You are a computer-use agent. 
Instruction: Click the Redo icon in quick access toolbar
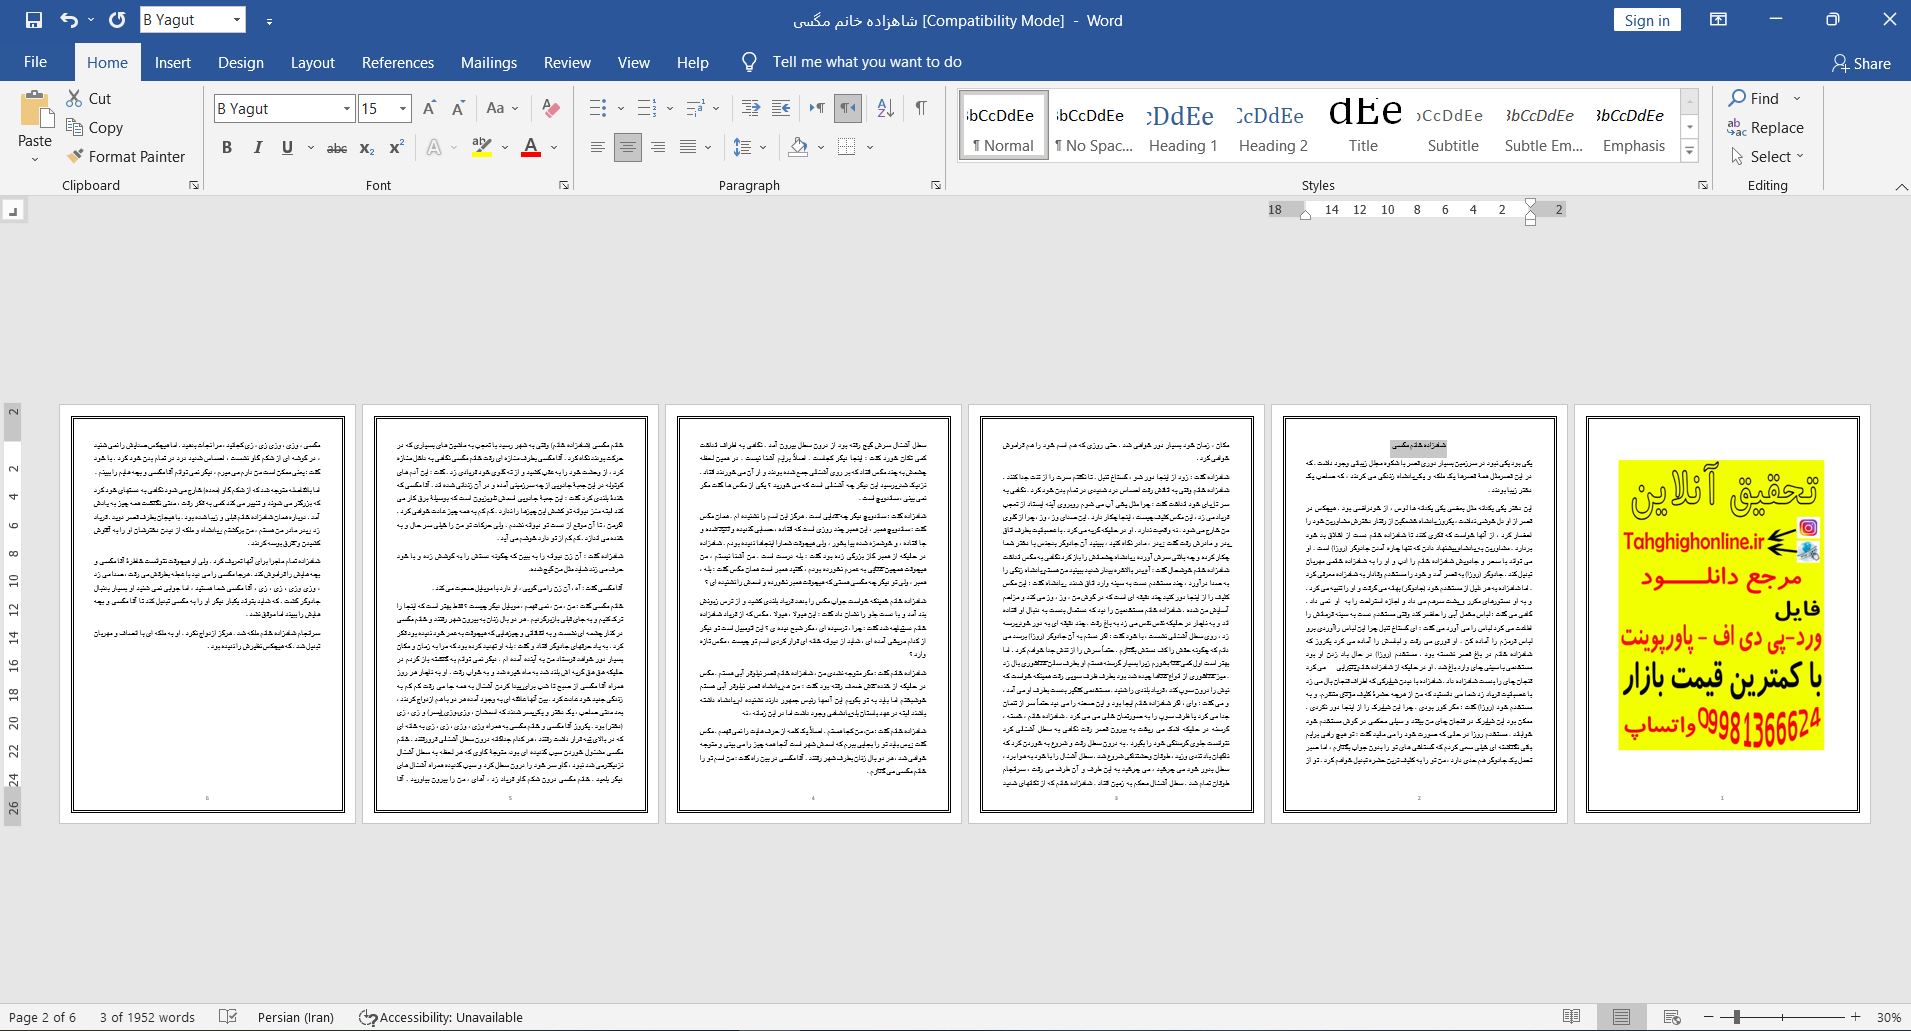coord(117,20)
